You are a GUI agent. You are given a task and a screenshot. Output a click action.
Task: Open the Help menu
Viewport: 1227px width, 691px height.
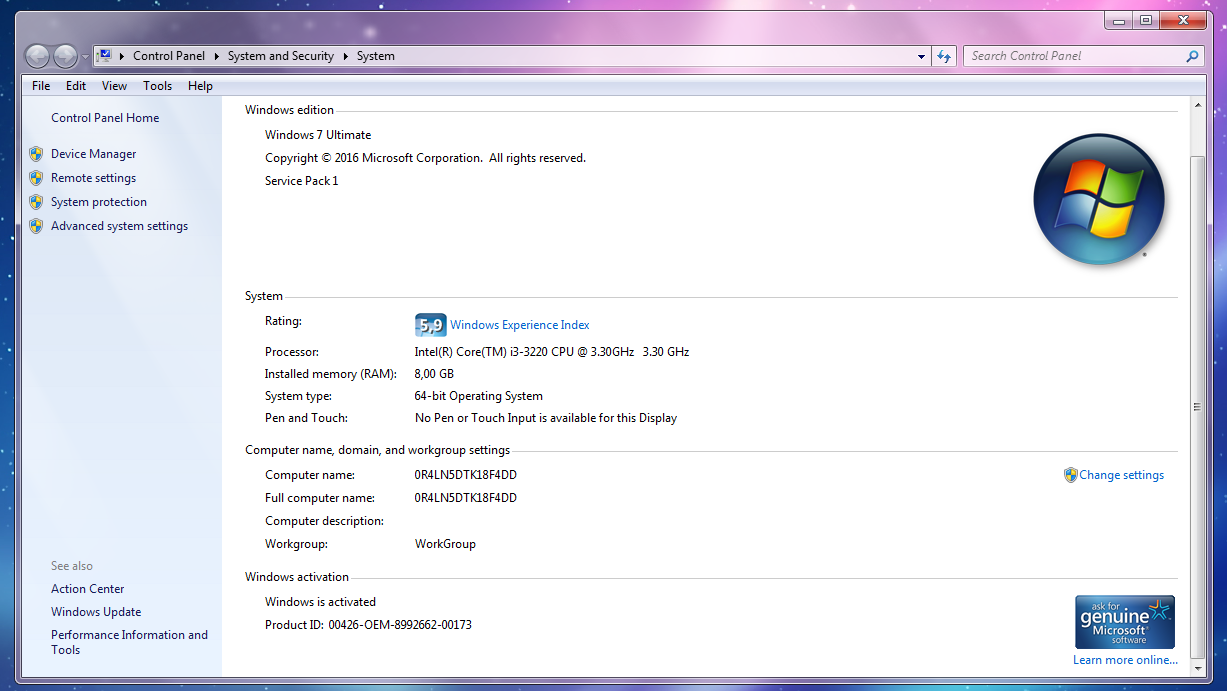coord(200,86)
